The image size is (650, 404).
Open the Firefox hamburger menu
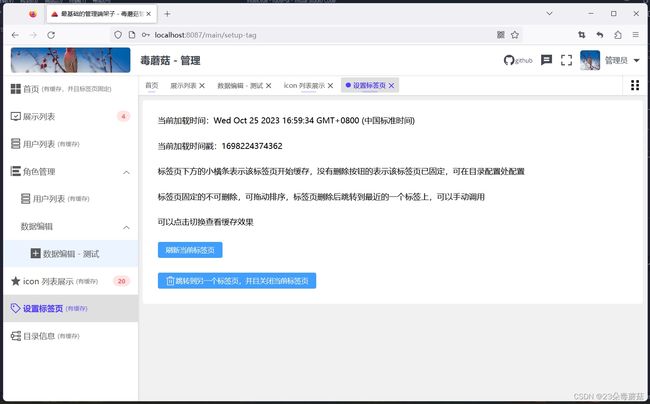[x=635, y=35]
